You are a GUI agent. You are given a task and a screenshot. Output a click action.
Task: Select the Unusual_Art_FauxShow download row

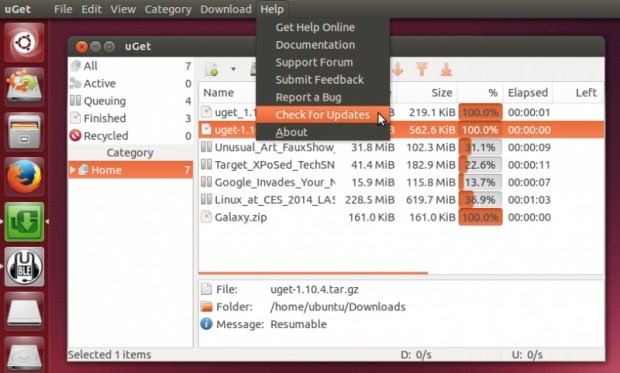(x=401, y=147)
